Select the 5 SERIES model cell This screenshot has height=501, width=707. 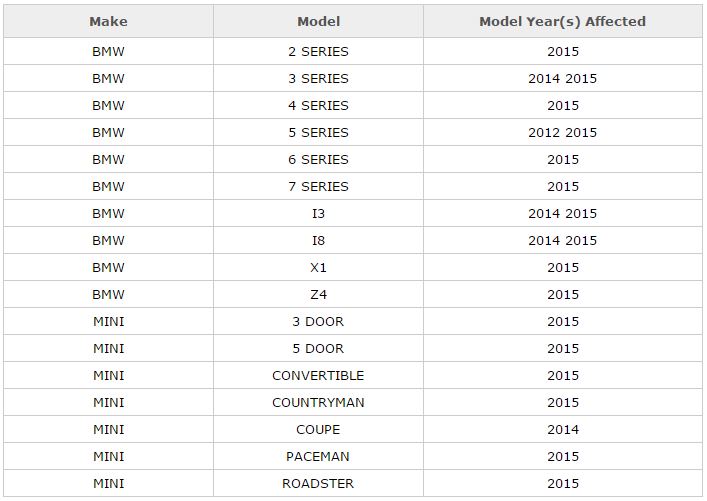pos(318,133)
